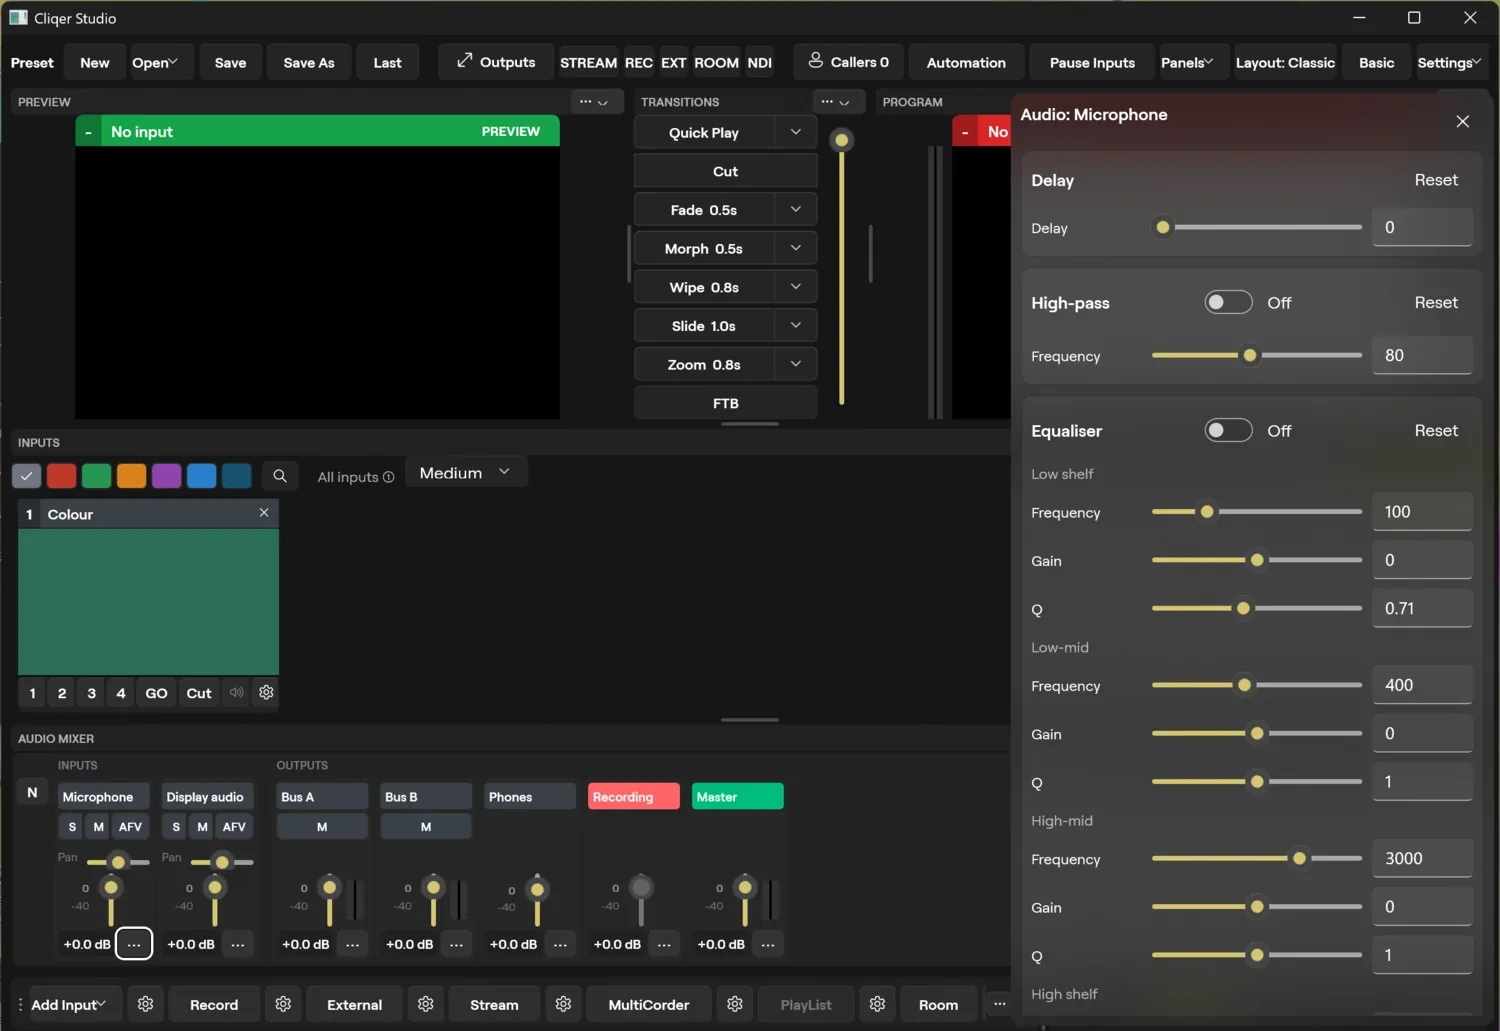1500x1031 pixels.
Task: Click the REC toolbar item
Action: click(639, 62)
